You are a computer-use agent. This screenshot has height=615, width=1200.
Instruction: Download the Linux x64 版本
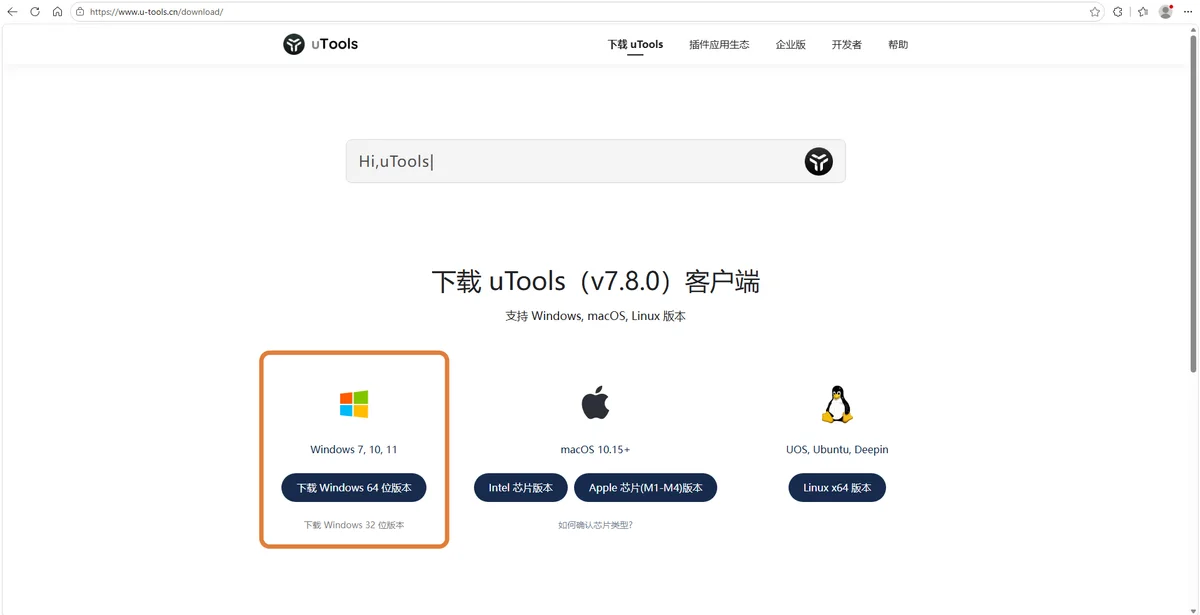(x=837, y=488)
